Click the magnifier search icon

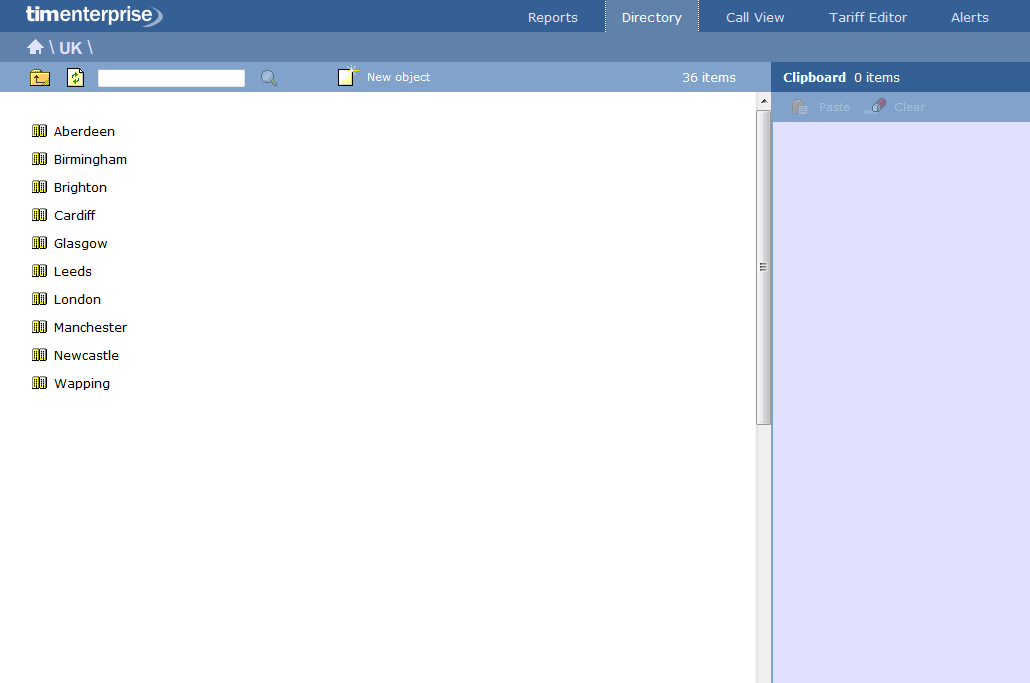point(269,78)
